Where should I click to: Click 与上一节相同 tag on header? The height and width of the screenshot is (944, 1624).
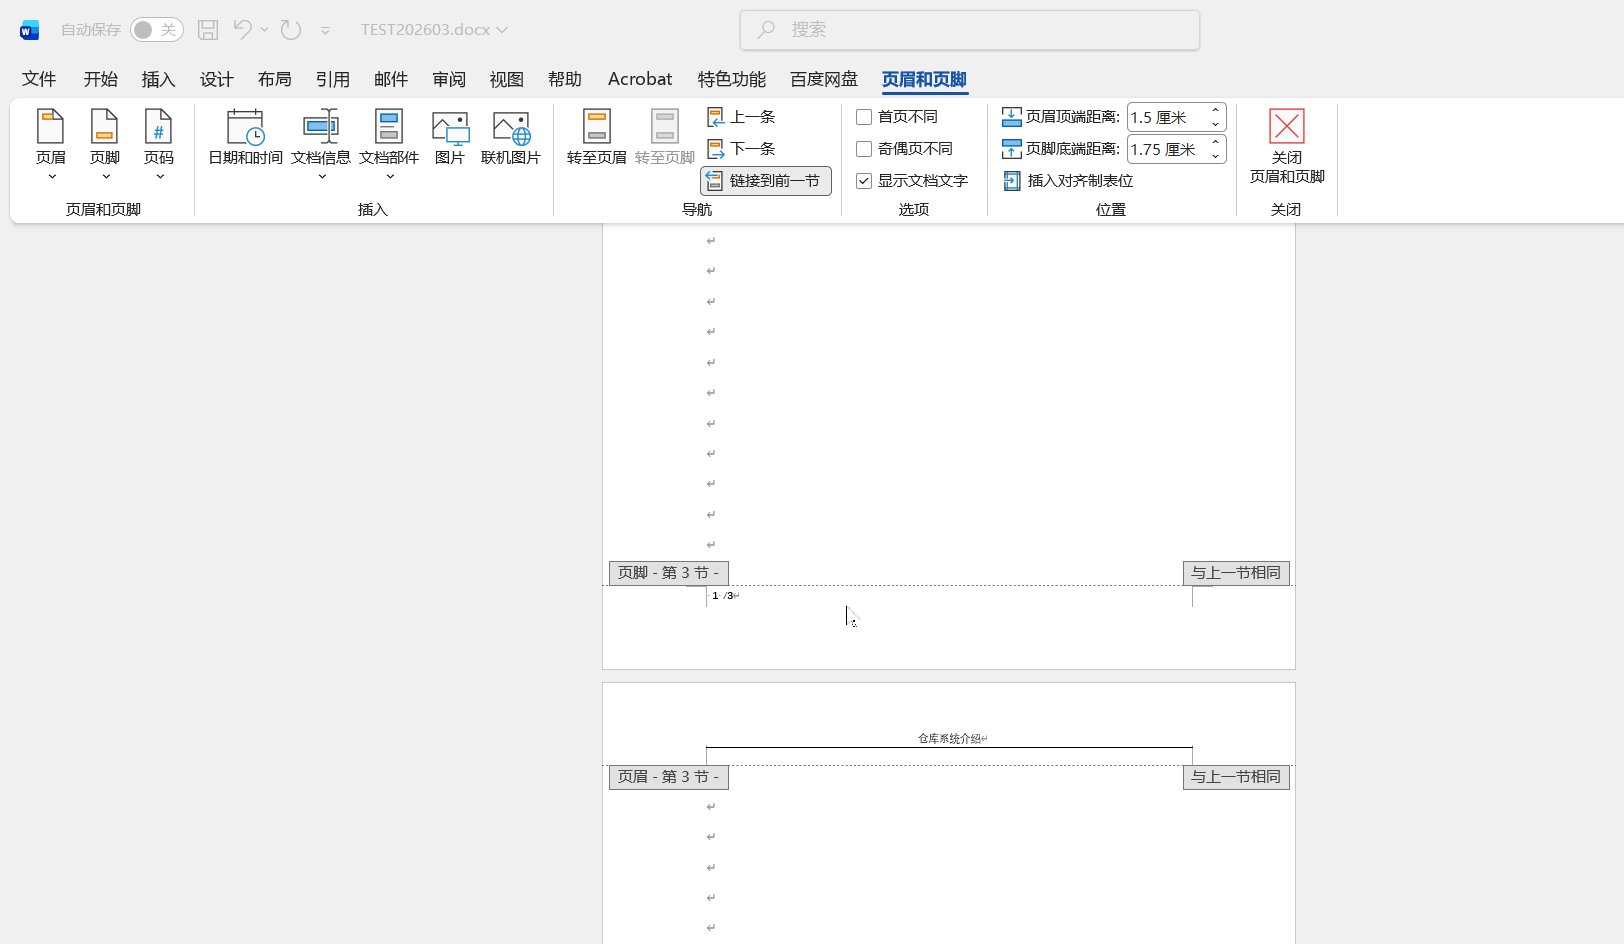point(1236,777)
